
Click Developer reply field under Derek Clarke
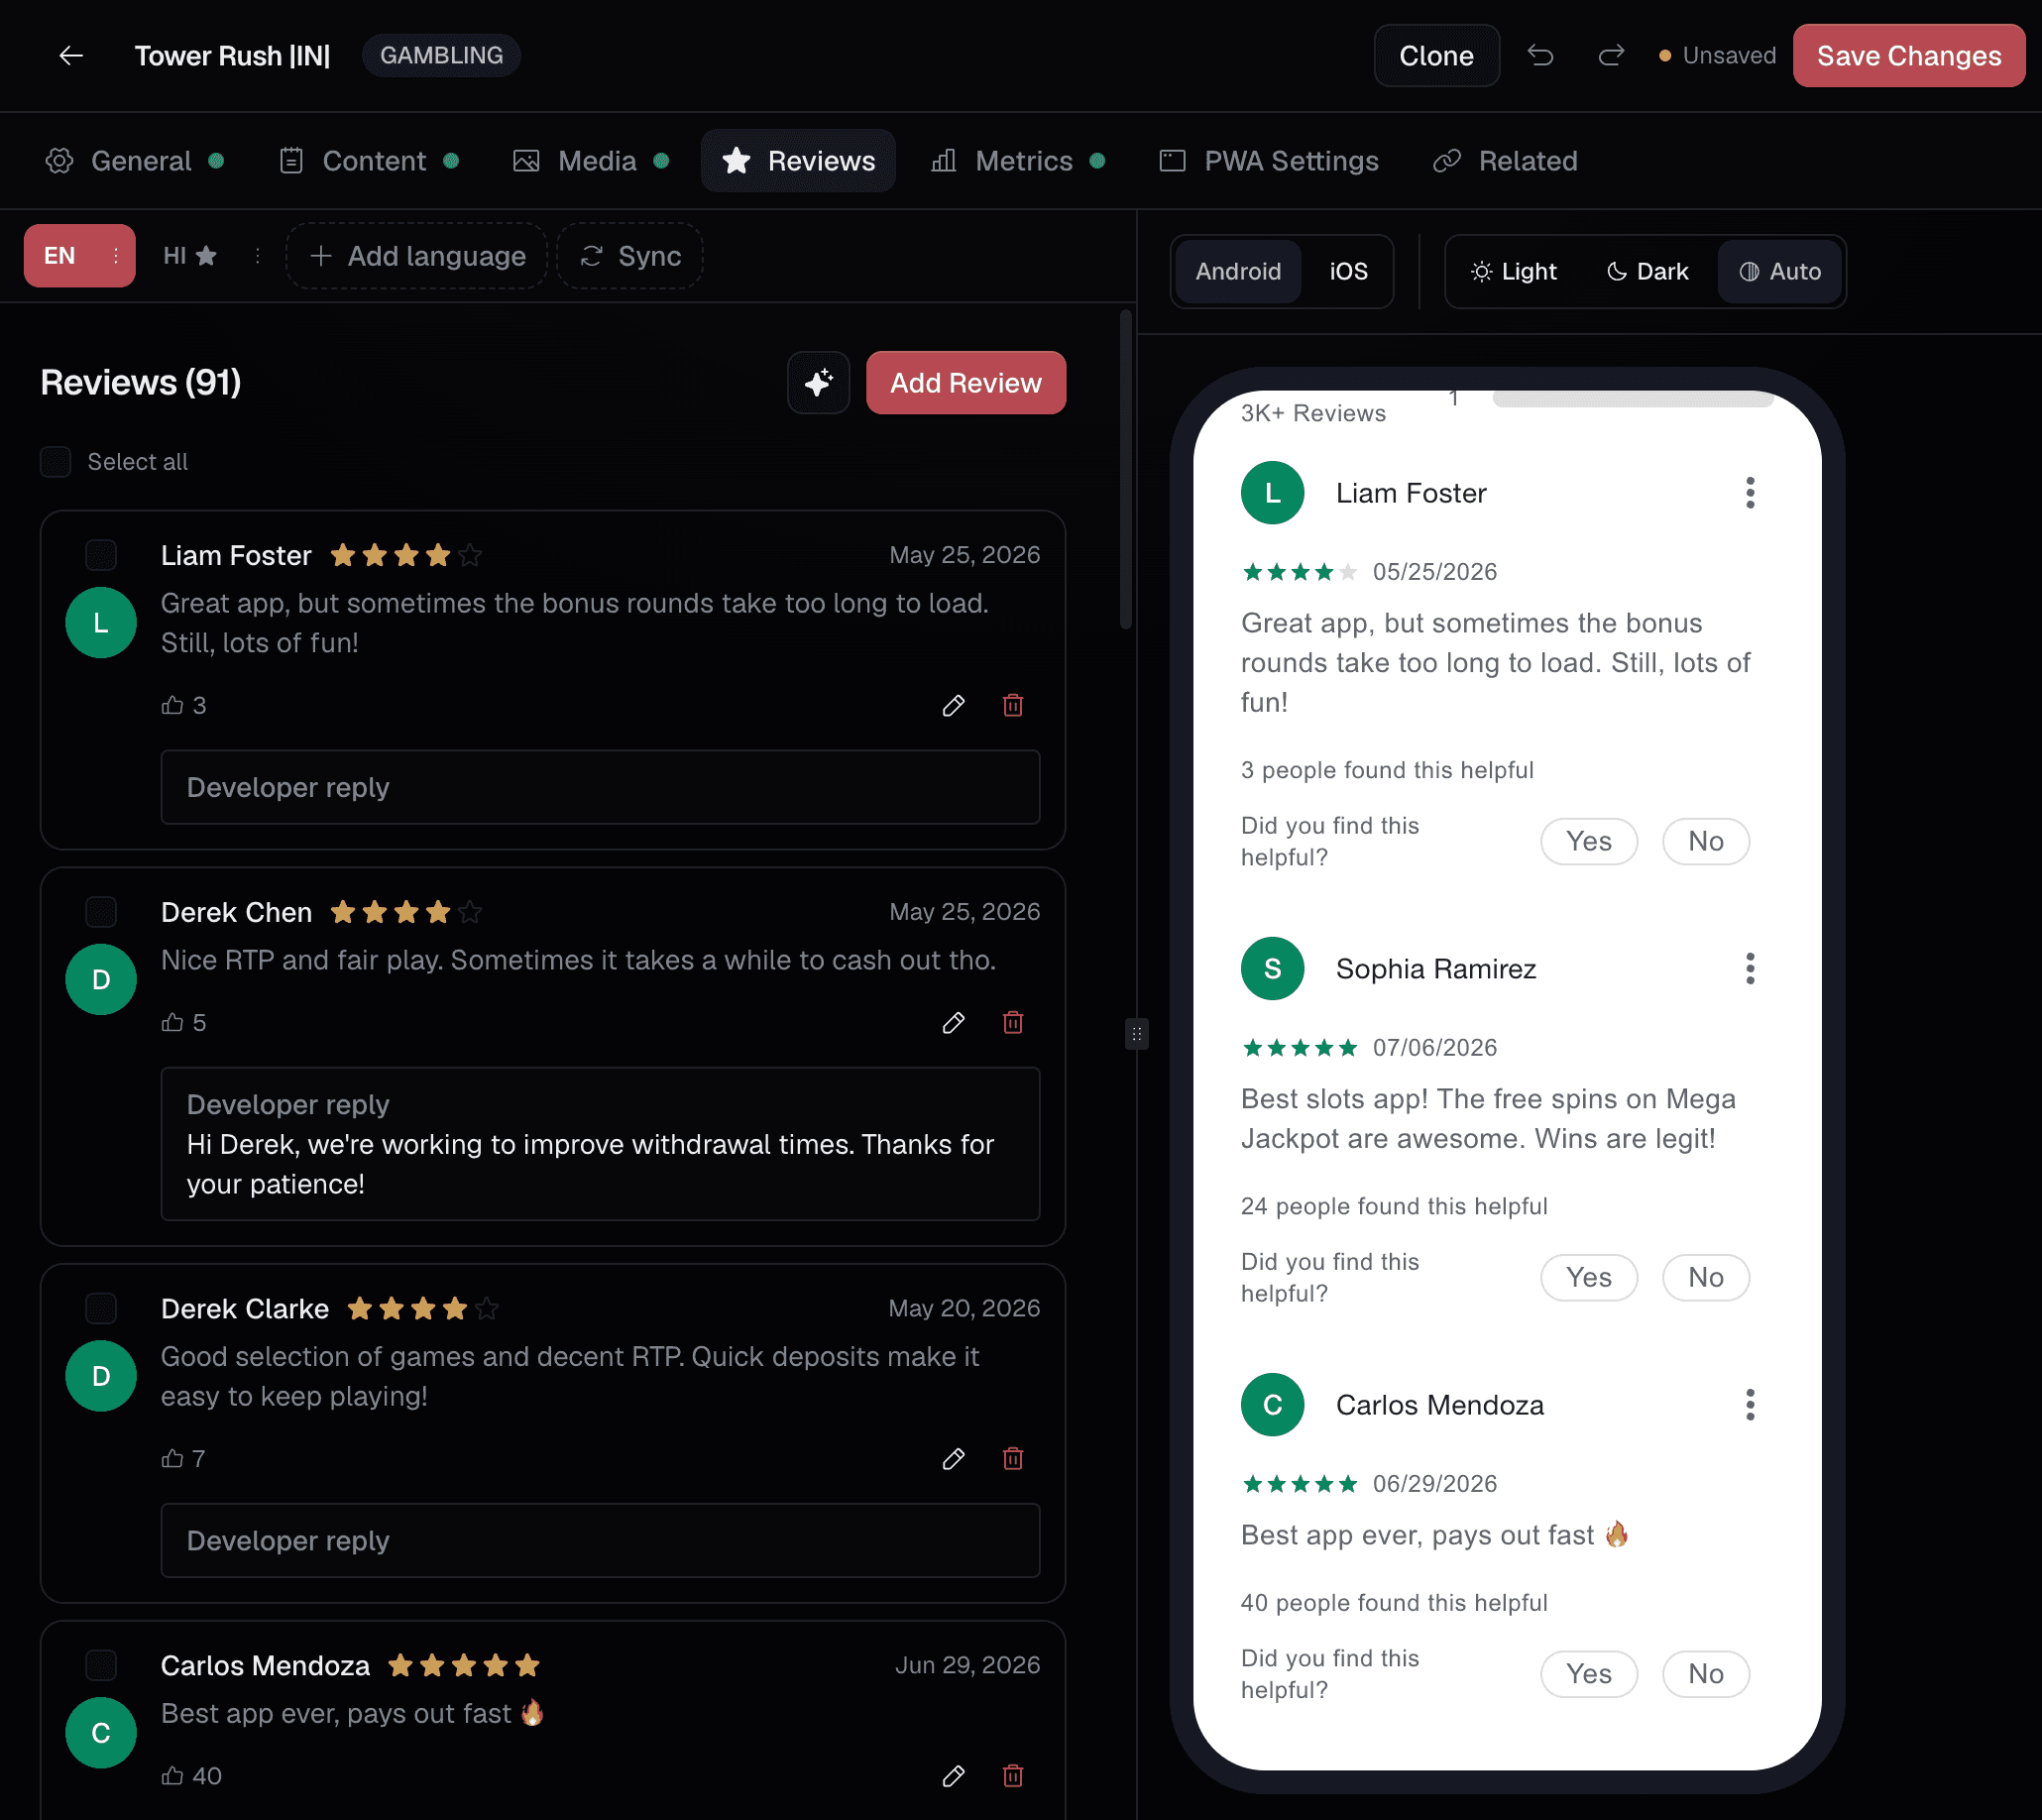[600, 1541]
